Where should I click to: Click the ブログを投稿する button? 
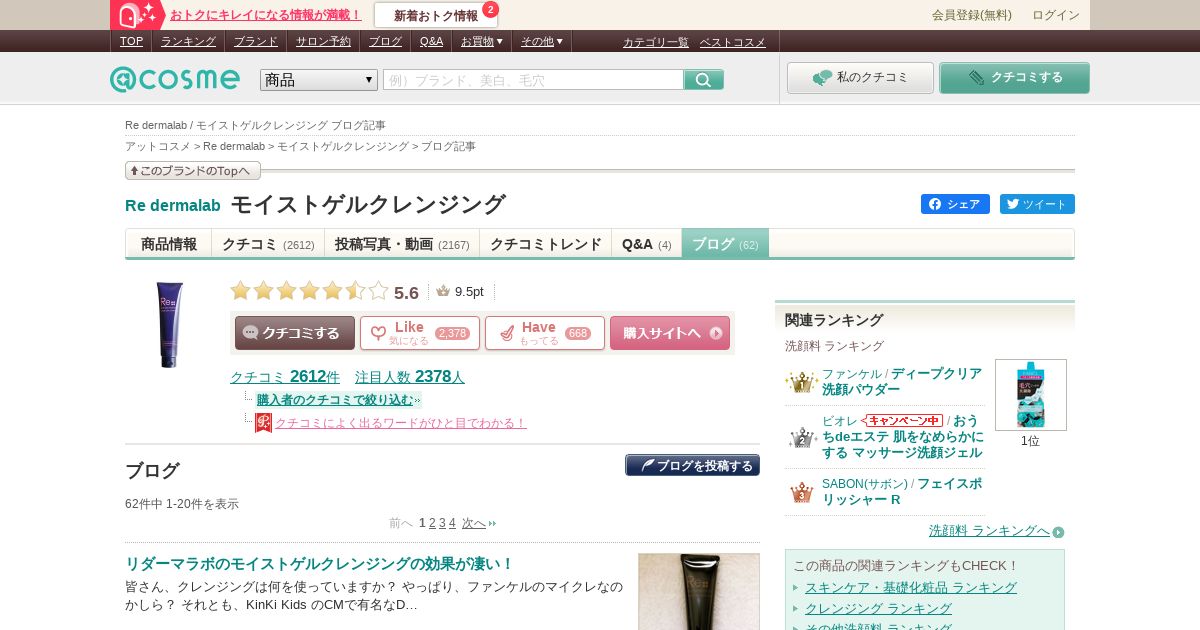click(x=692, y=465)
